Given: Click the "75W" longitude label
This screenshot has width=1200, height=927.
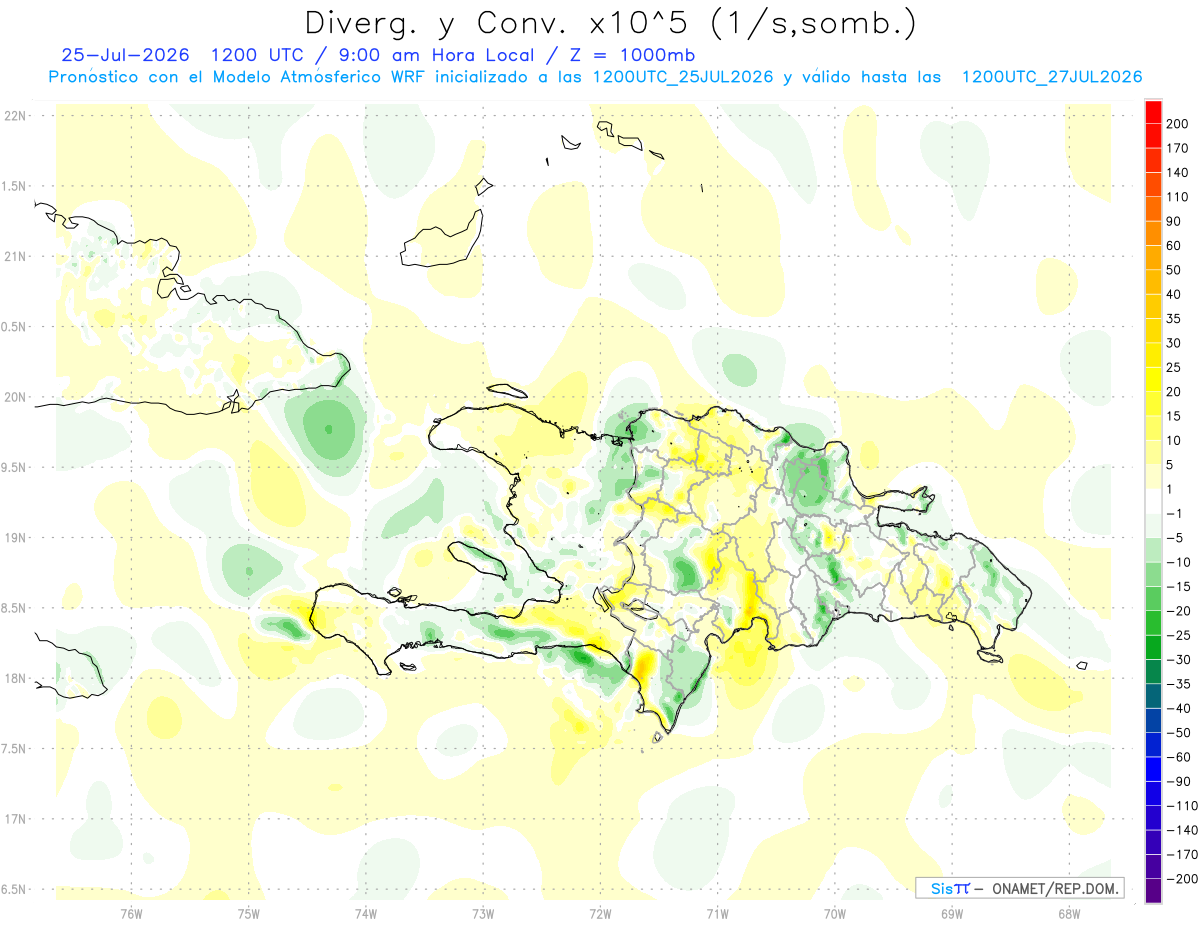Looking at the screenshot, I should 249,914.
